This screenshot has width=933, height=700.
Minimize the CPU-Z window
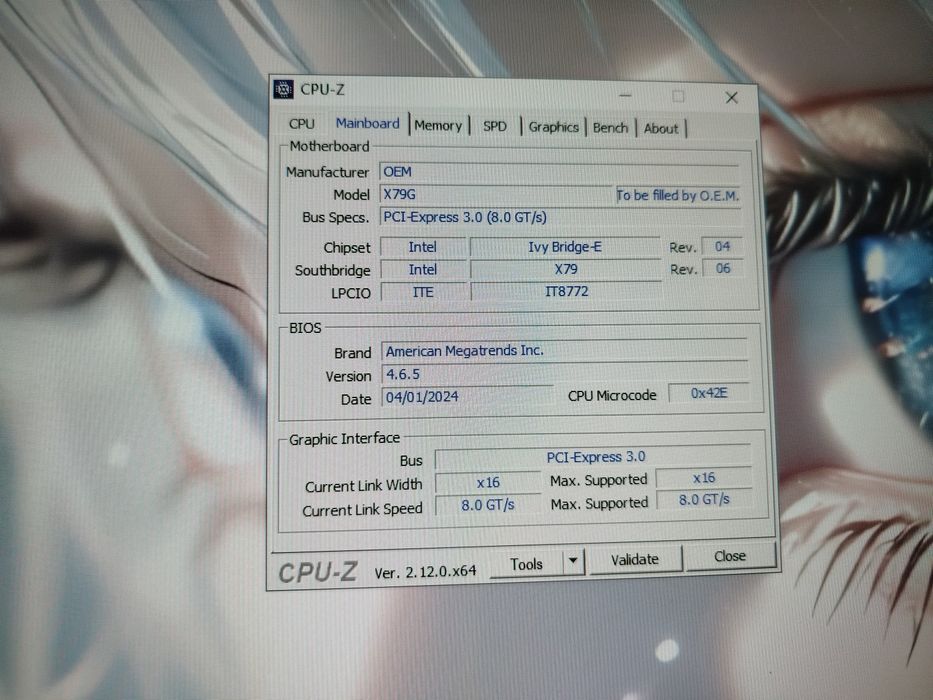tap(625, 95)
